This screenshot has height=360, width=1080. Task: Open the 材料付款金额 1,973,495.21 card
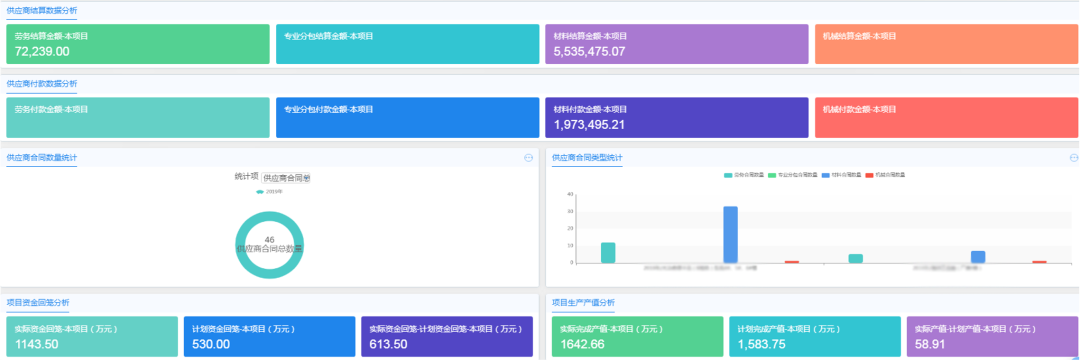[677, 118]
